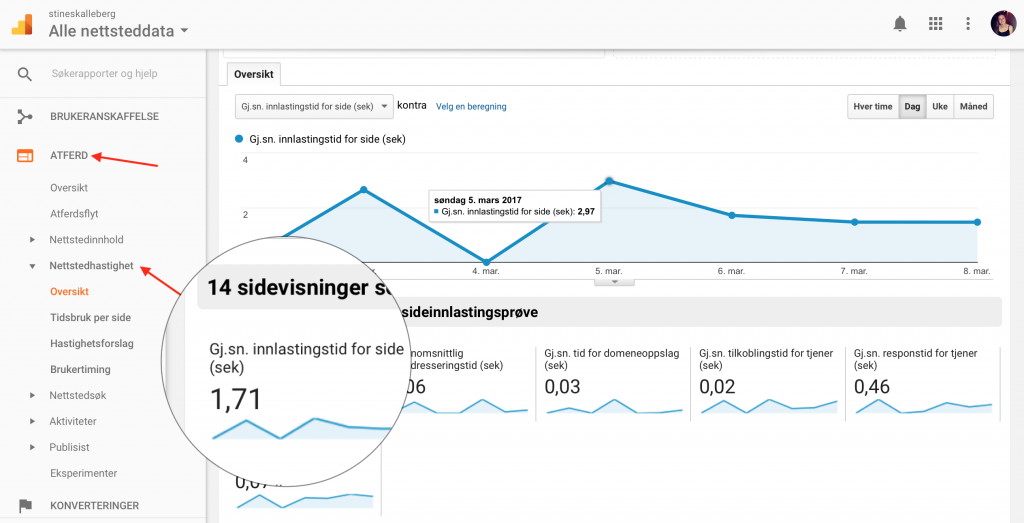Click the Velg en beregning link

(x=471, y=106)
